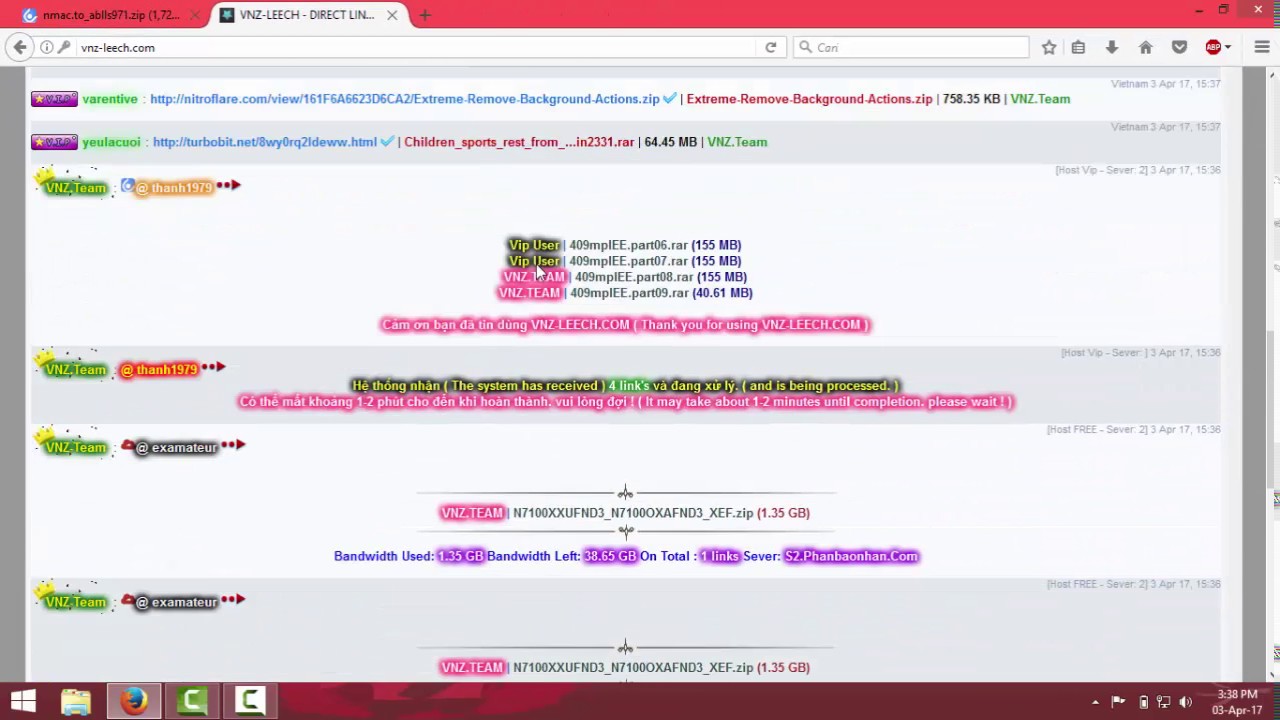Click the server name S2.Phanbaonhan.Com

point(851,556)
